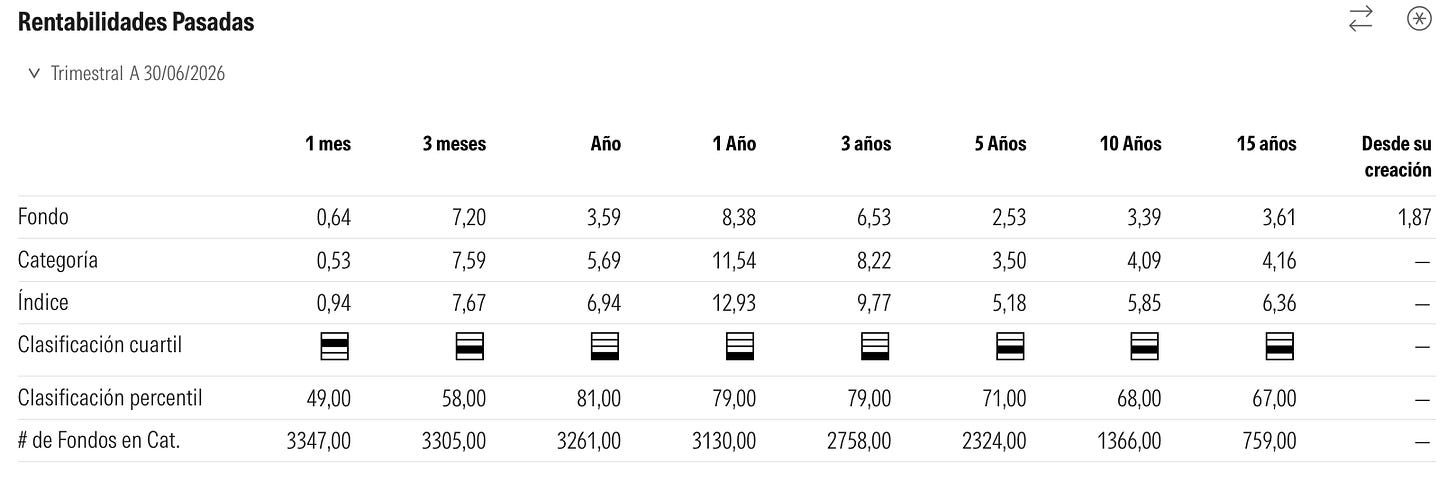The height and width of the screenshot is (481, 1456).
Task: Click the Fondo row label
Action: click(x=43, y=216)
